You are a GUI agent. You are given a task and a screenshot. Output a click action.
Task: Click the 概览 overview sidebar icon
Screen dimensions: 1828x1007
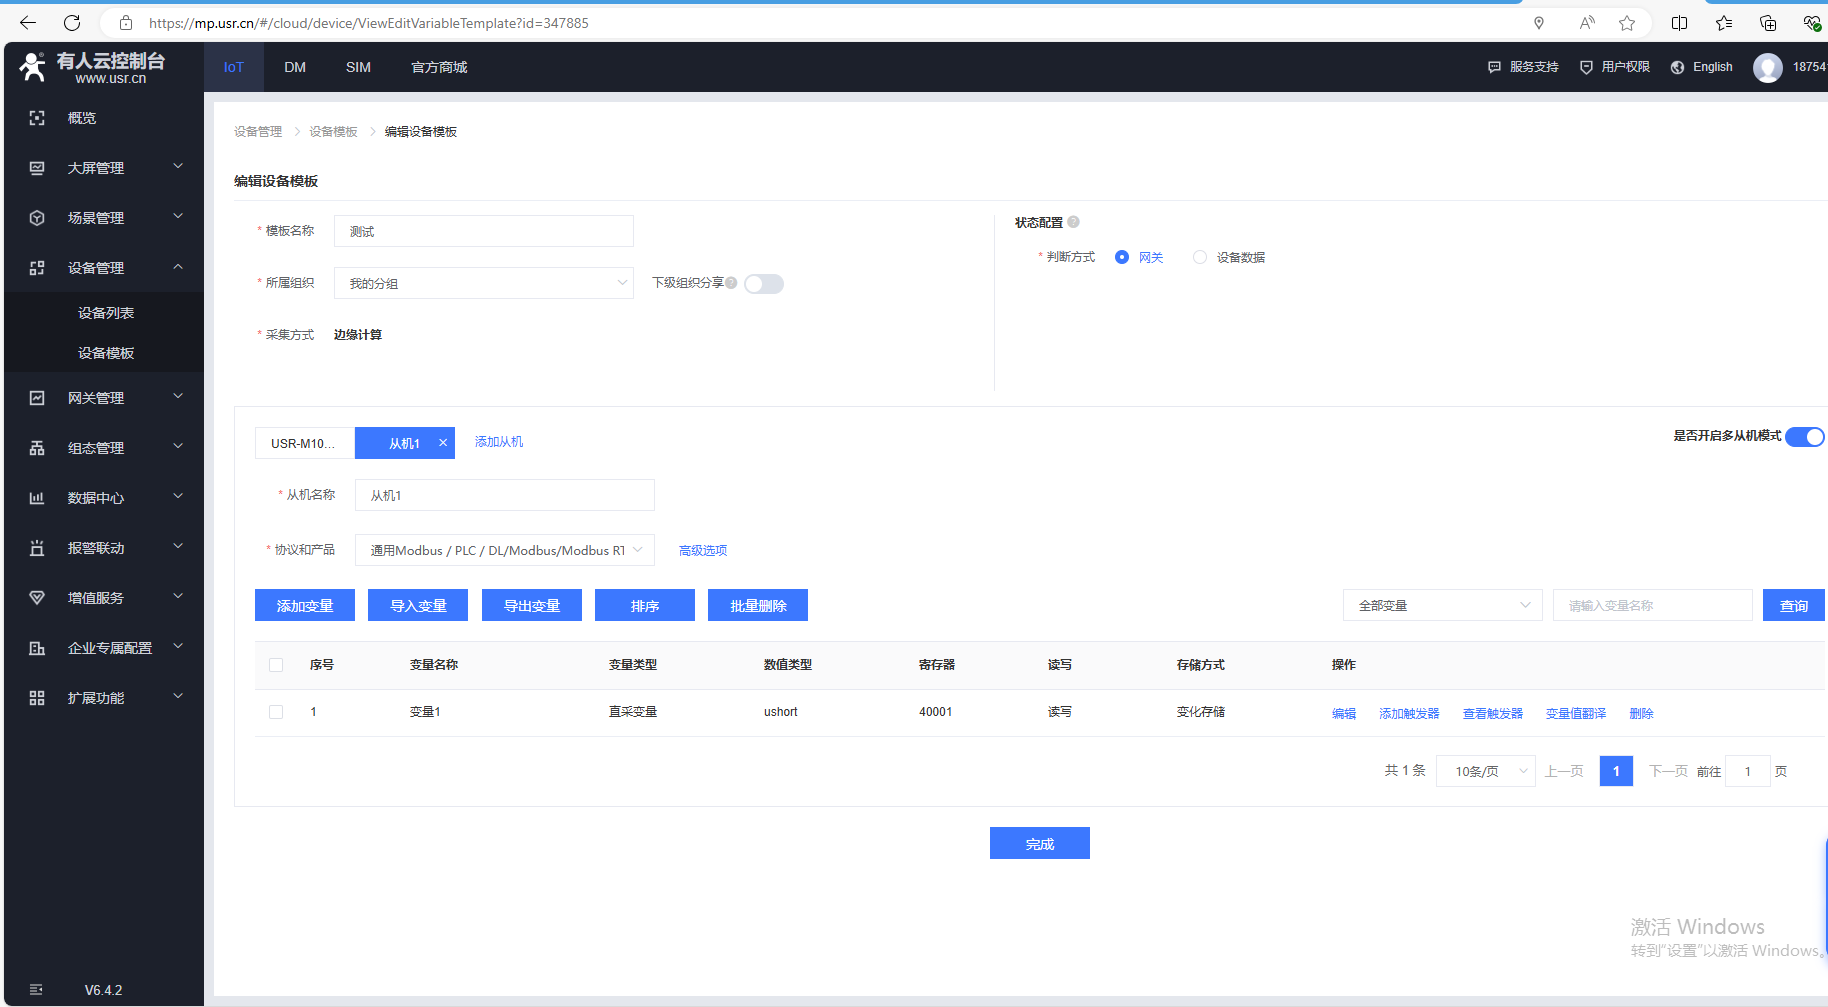[37, 118]
